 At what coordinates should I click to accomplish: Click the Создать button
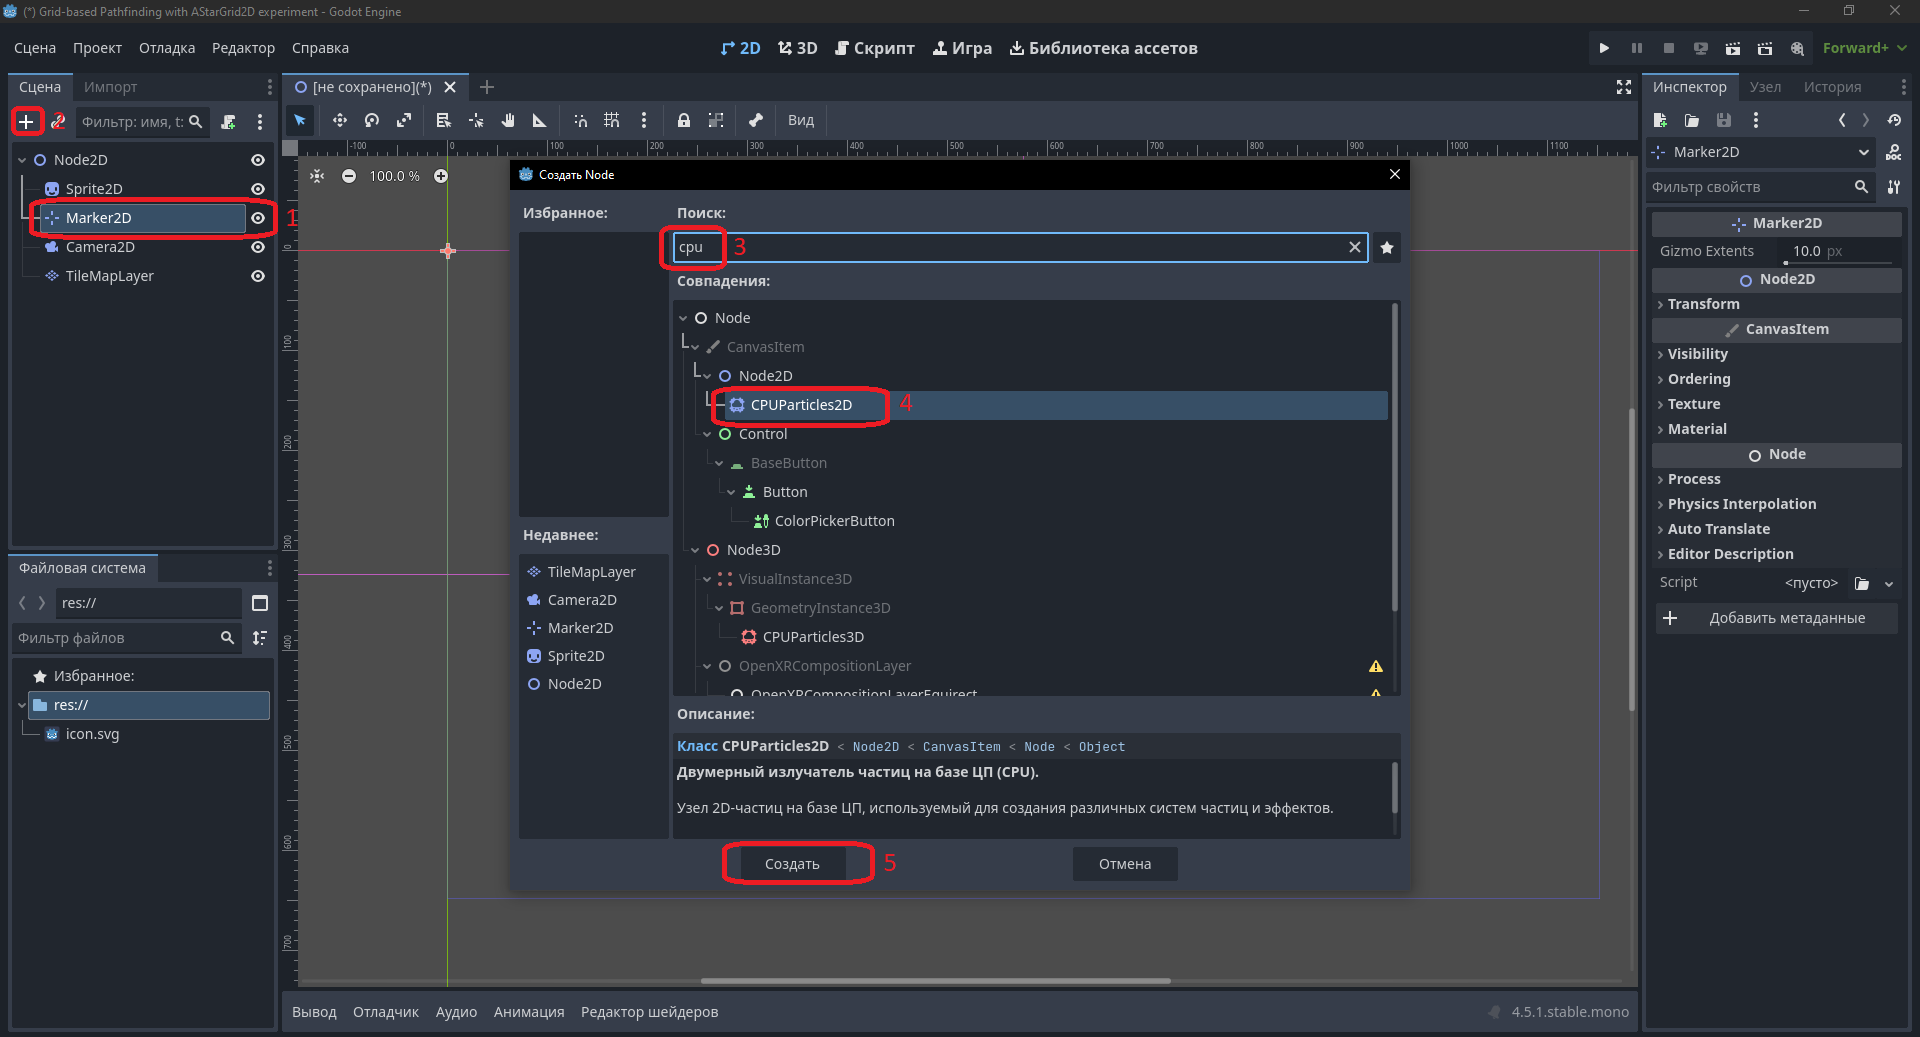point(792,864)
